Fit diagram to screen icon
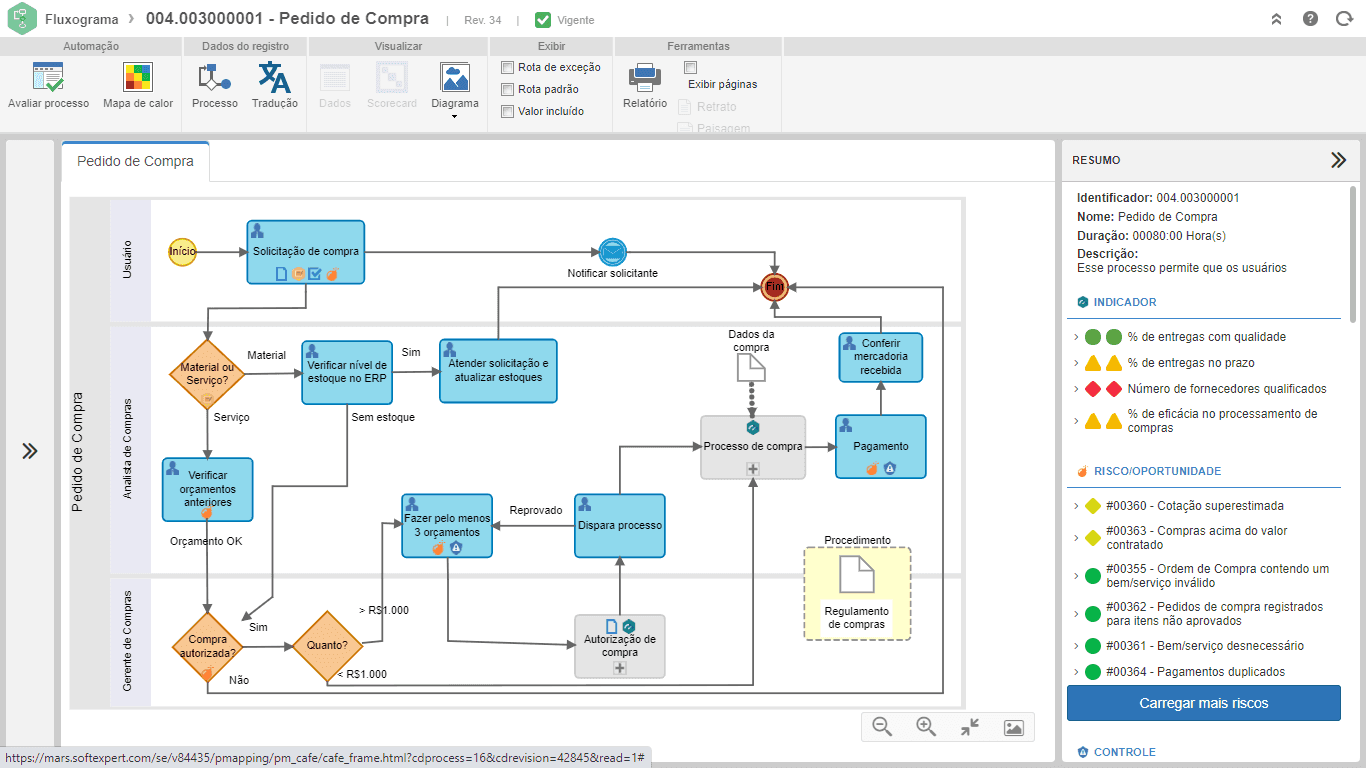This screenshot has width=1366, height=768. (970, 727)
